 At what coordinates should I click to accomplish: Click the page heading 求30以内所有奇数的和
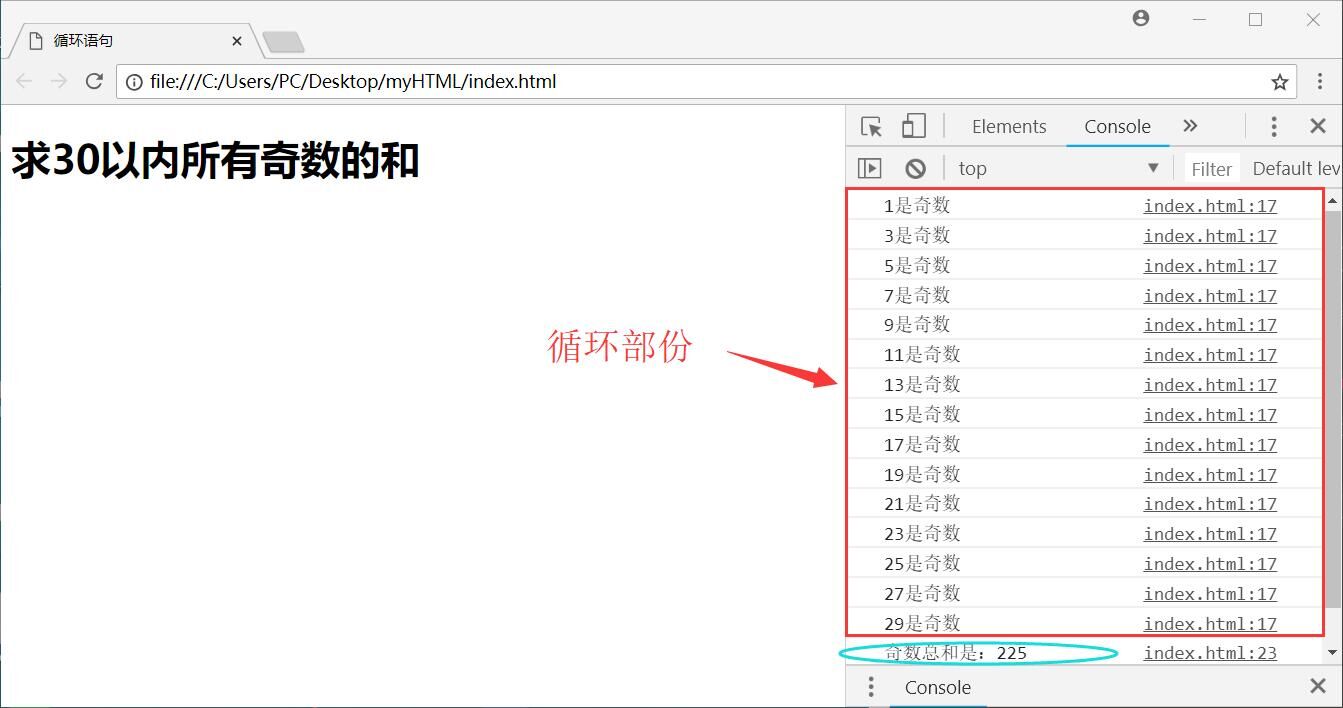pos(215,161)
